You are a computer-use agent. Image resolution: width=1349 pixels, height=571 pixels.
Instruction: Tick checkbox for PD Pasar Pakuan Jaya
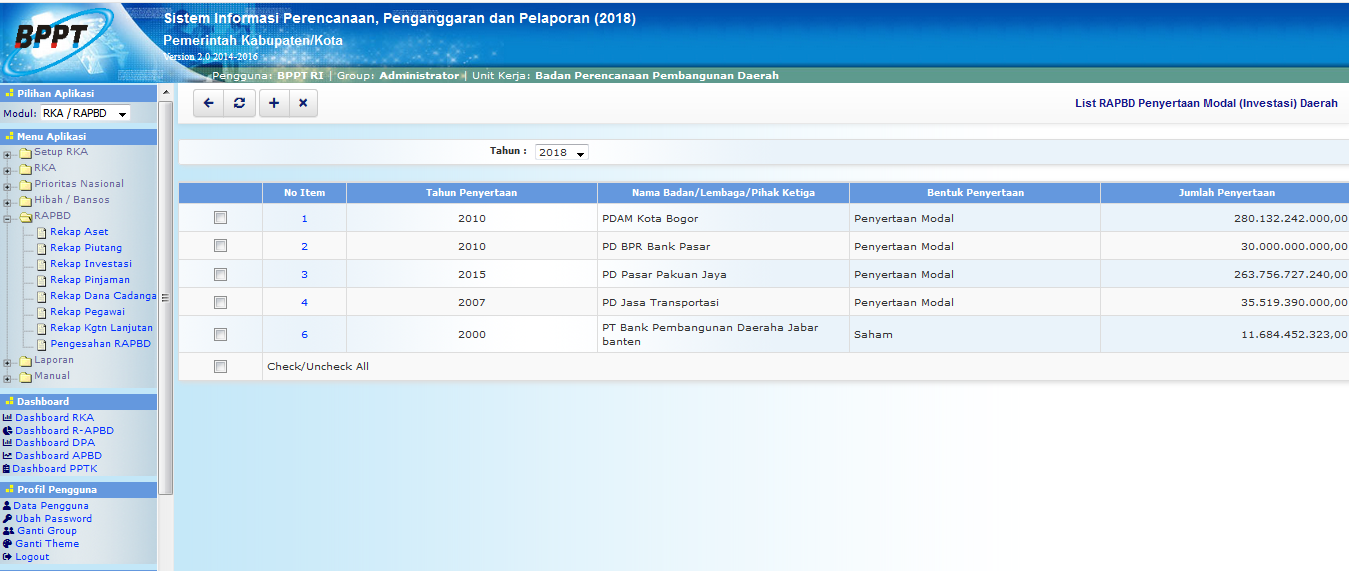pyautogui.click(x=220, y=274)
